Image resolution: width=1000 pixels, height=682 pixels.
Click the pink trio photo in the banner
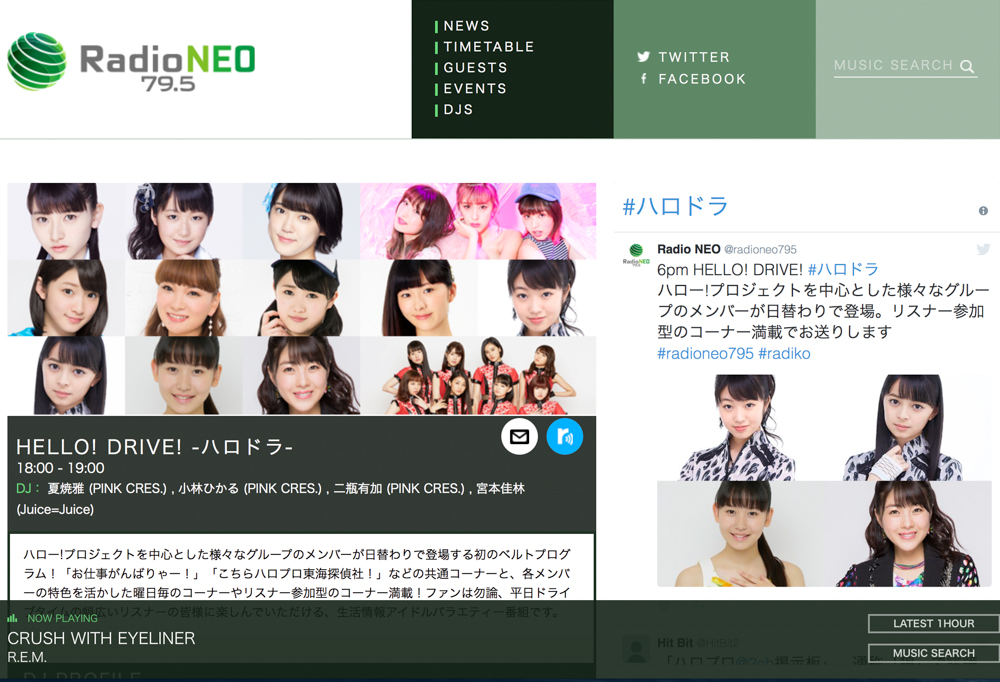point(478,221)
